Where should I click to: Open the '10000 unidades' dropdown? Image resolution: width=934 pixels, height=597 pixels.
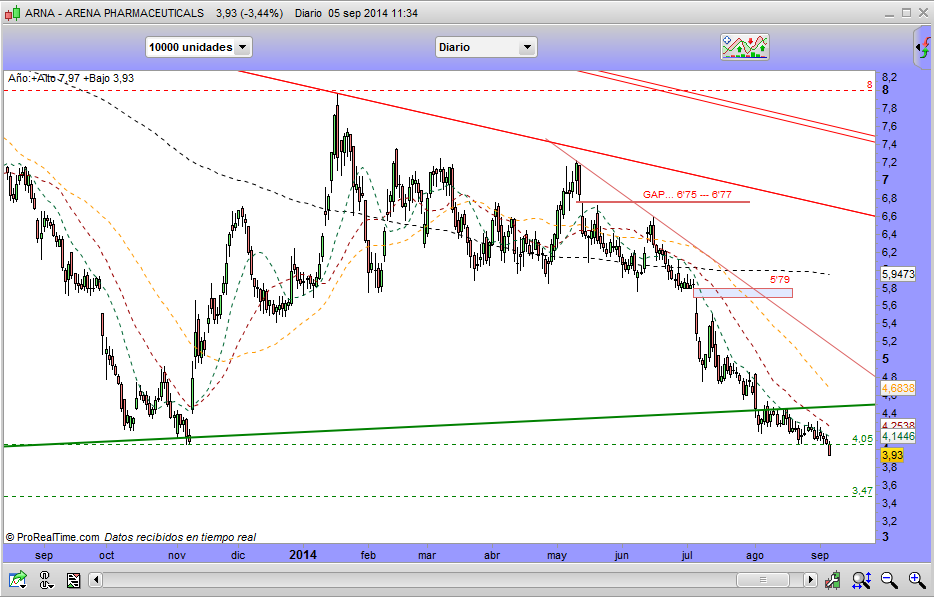[198, 47]
